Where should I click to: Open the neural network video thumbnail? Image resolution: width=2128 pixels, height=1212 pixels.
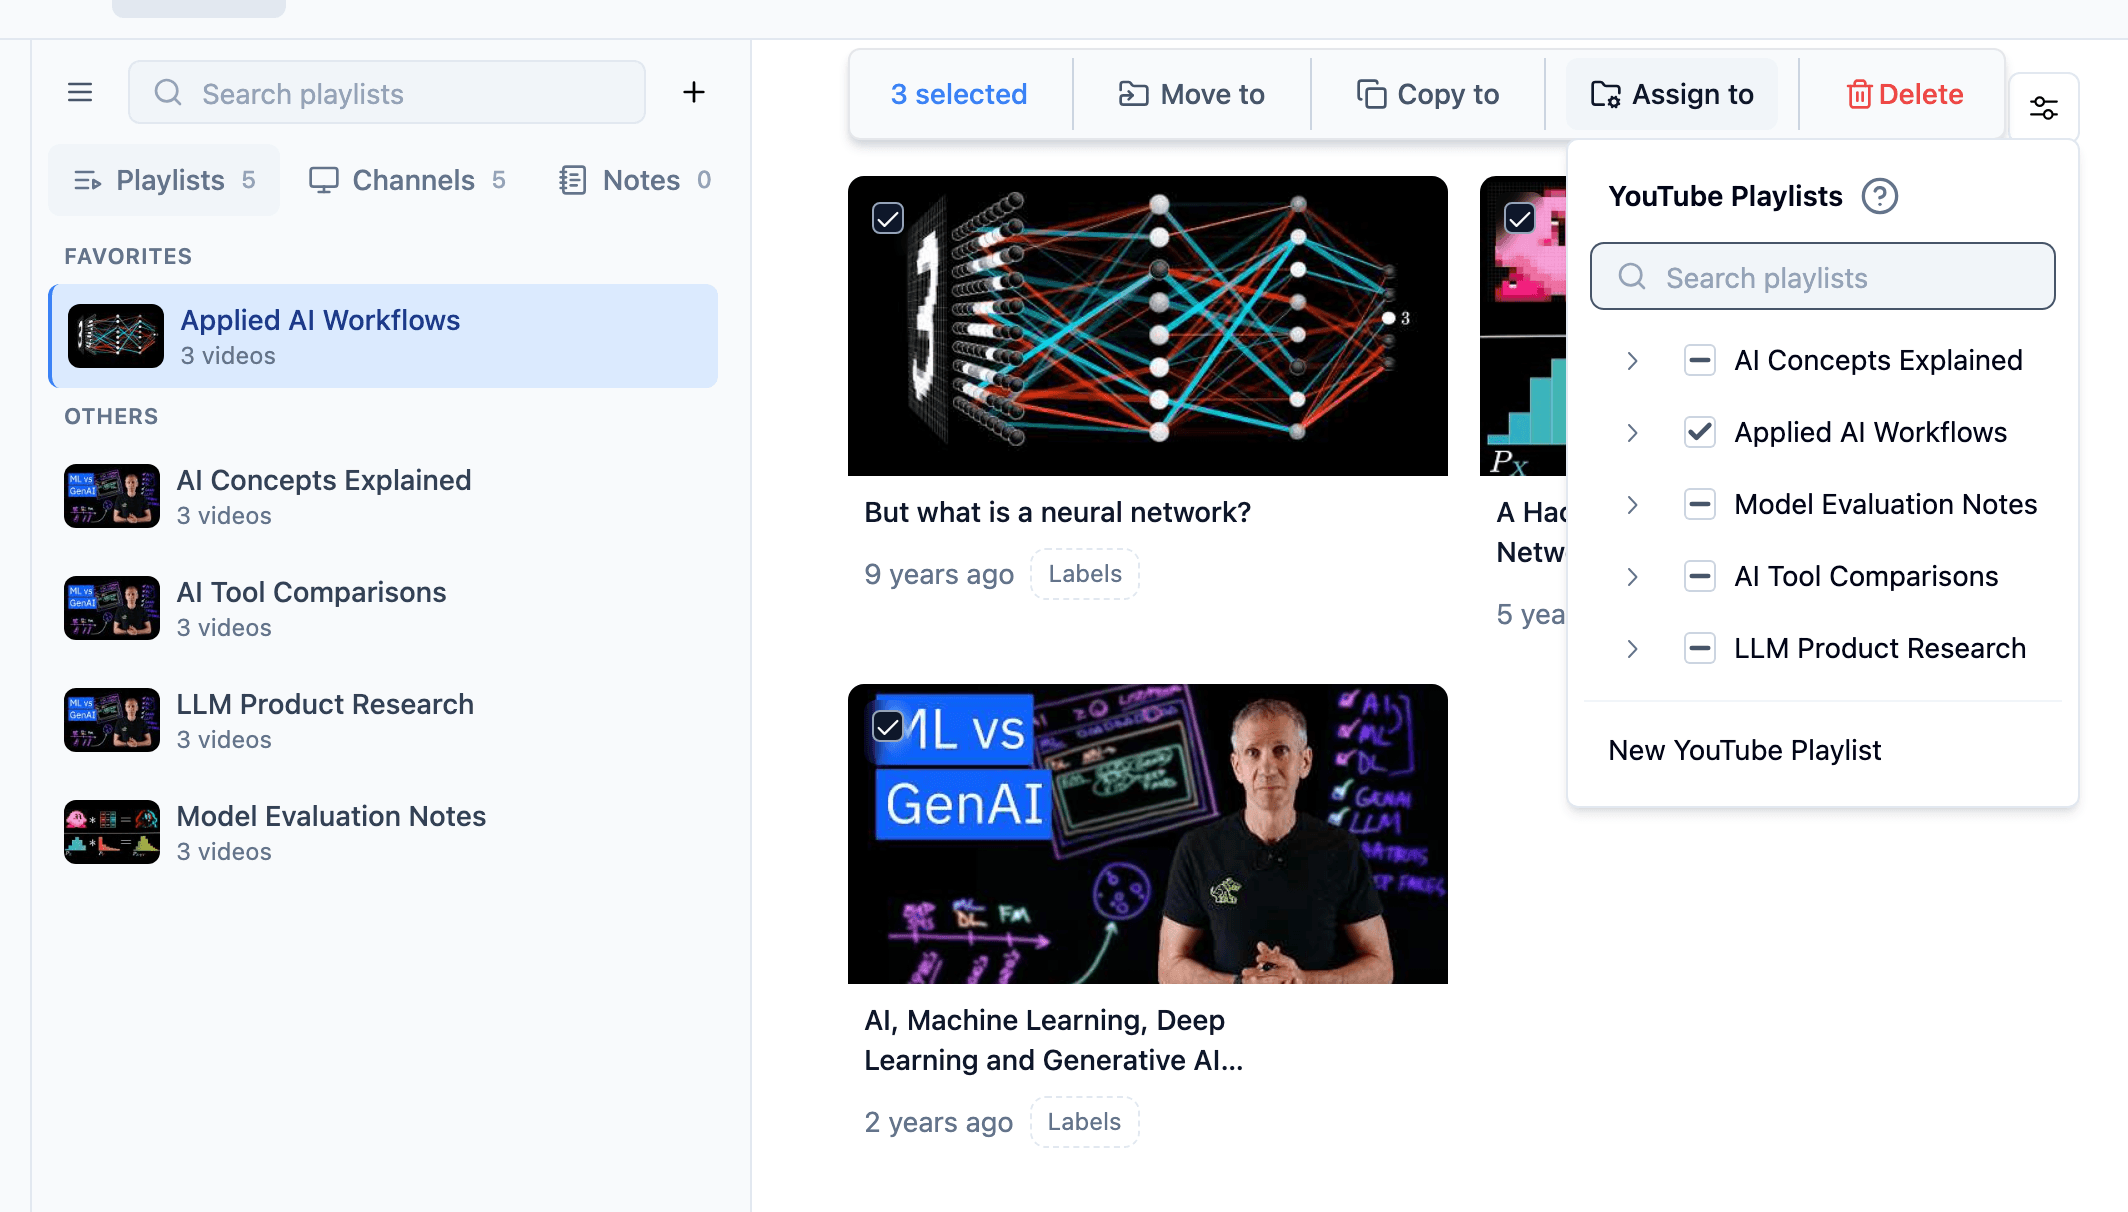(1148, 326)
